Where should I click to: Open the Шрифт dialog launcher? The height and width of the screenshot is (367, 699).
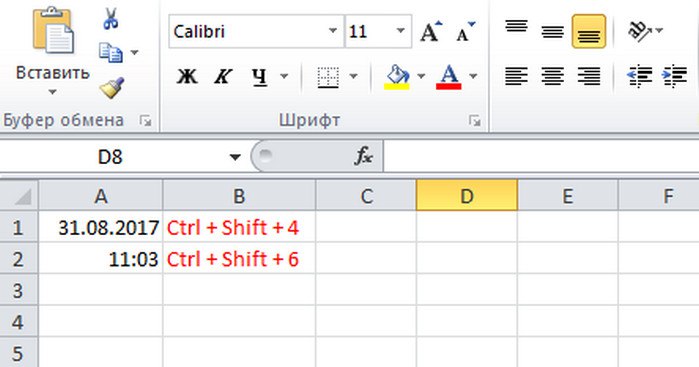(x=475, y=120)
